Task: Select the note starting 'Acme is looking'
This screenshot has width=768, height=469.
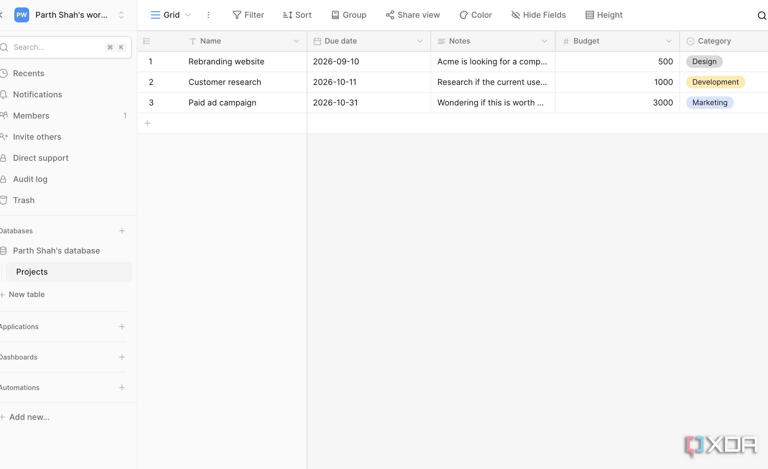Action: (493, 62)
